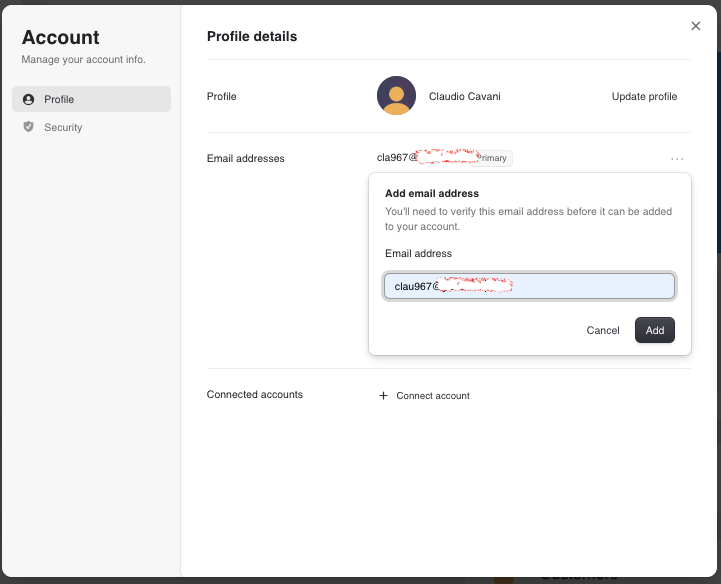Click the Primary badge next to email

pyautogui.click(x=493, y=159)
